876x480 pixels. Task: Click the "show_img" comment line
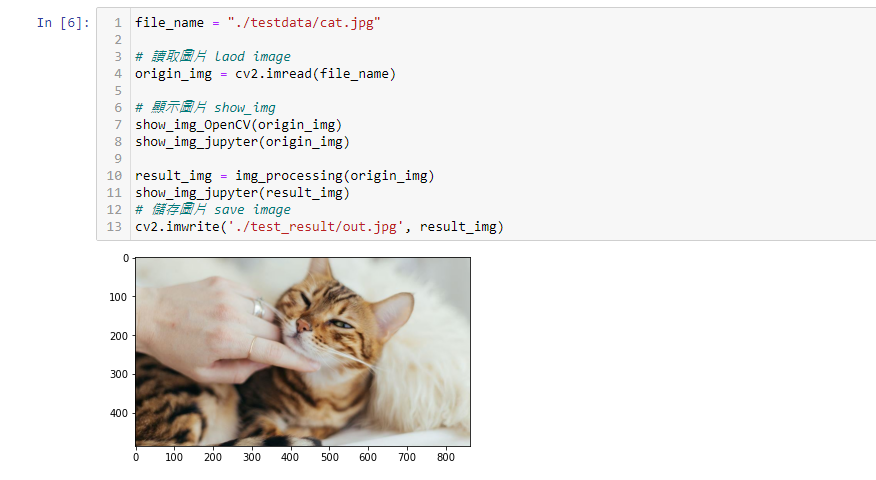pyautogui.click(x=205, y=107)
